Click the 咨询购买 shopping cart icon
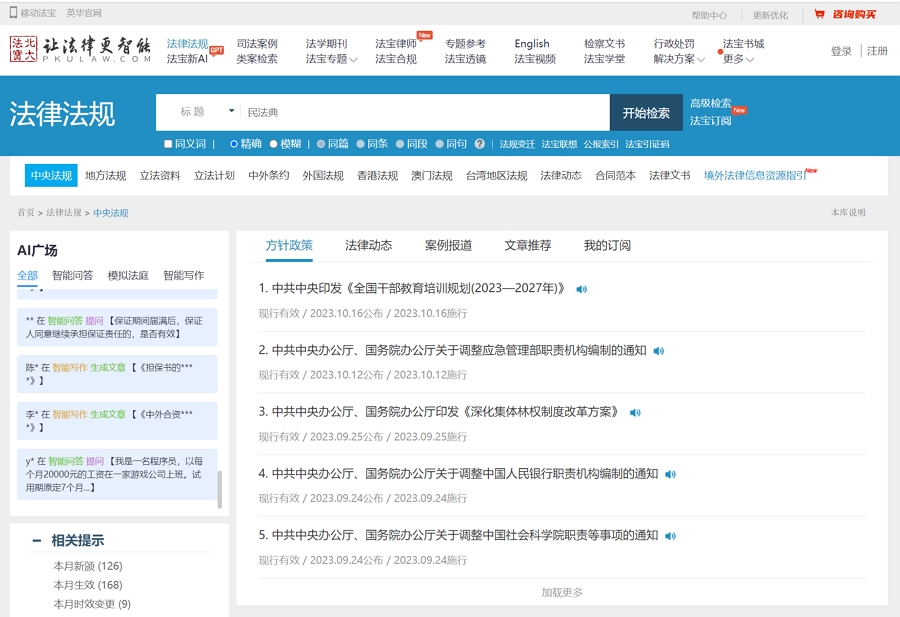900x617 pixels. click(819, 14)
